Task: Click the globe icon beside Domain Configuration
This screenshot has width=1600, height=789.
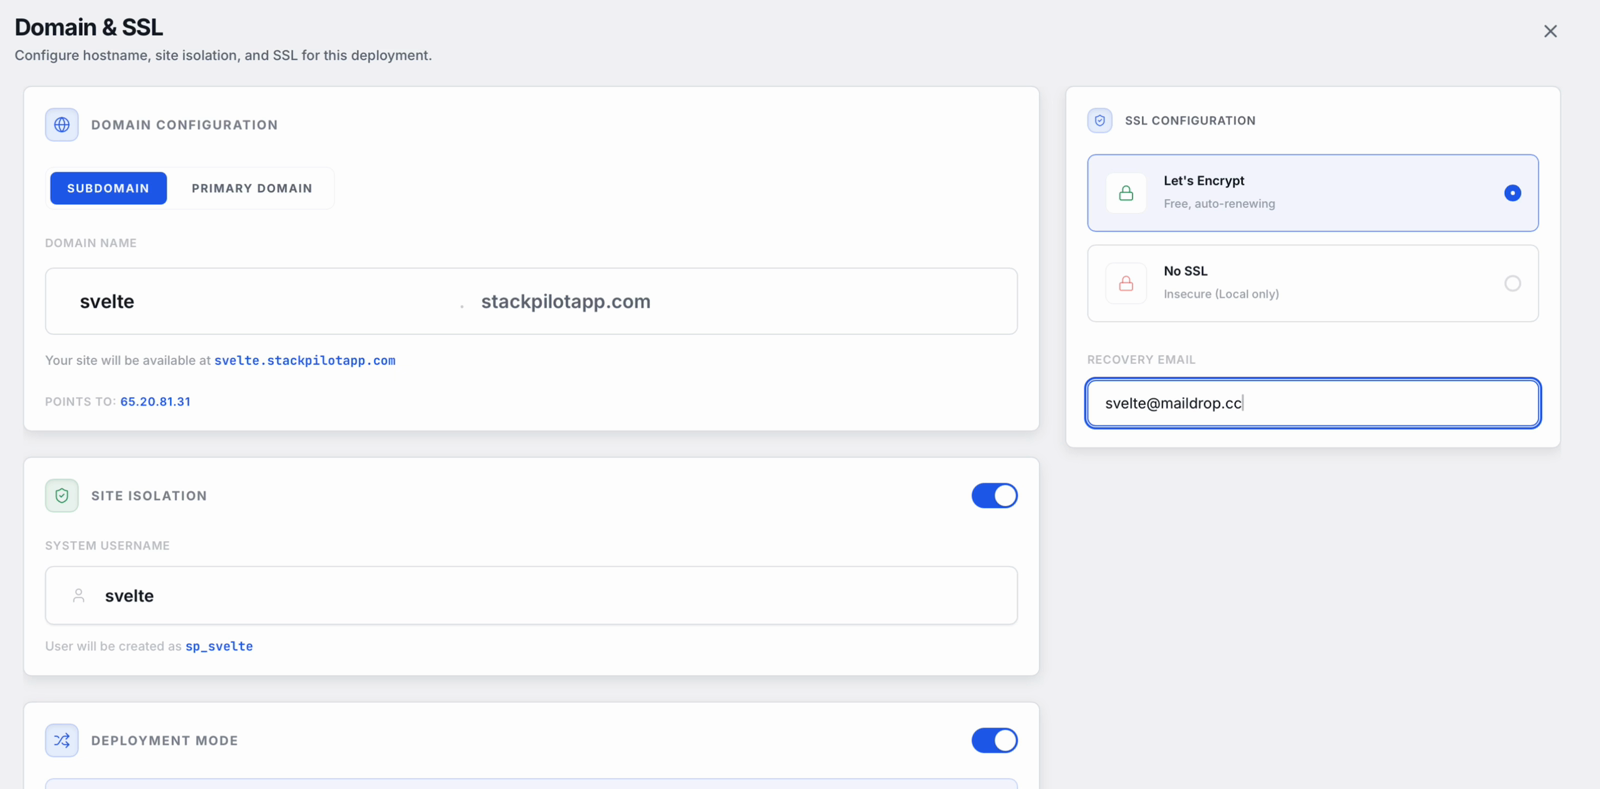Action: tap(62, 125)
